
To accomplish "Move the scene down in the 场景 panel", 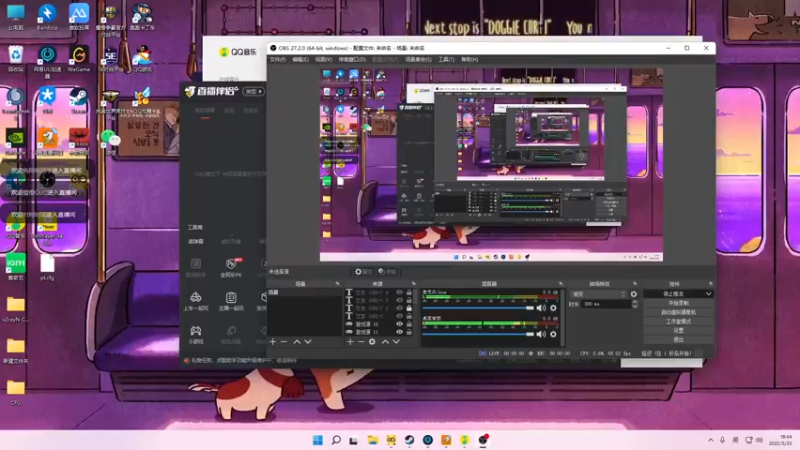I will pos(308,341).
